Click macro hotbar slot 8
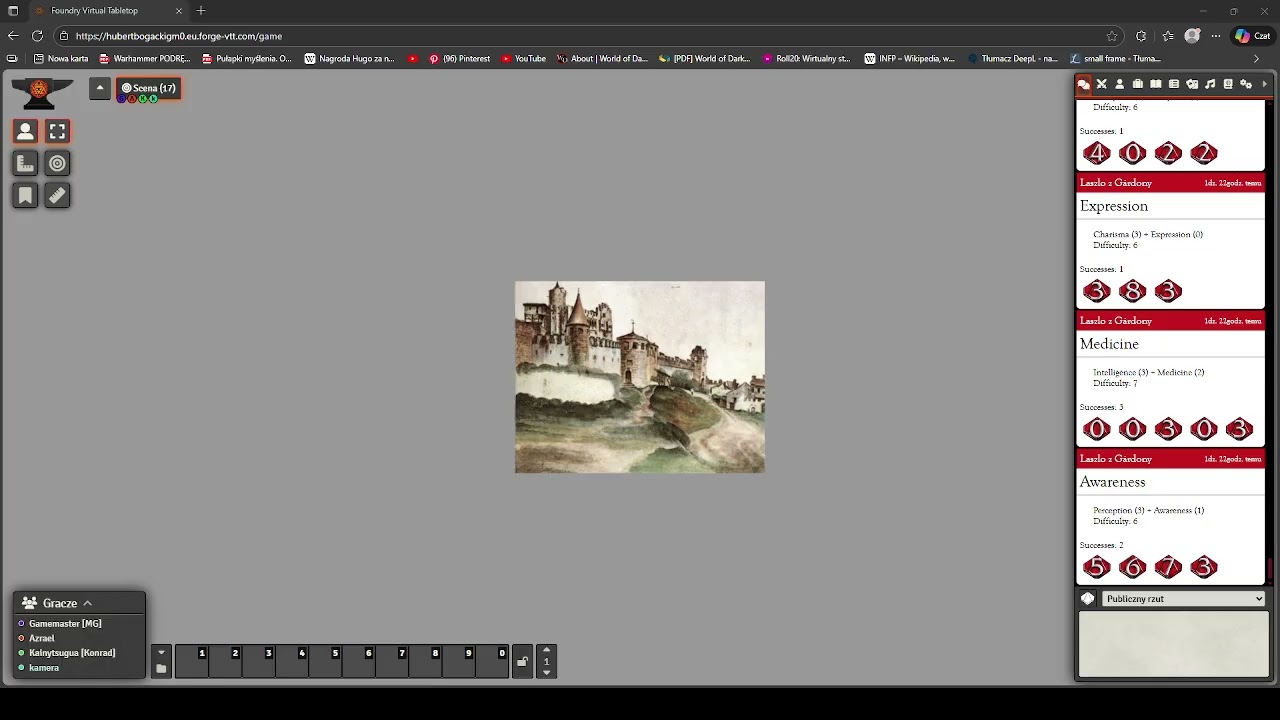The height and width of the screenshot is (720, 1280). 425,661
